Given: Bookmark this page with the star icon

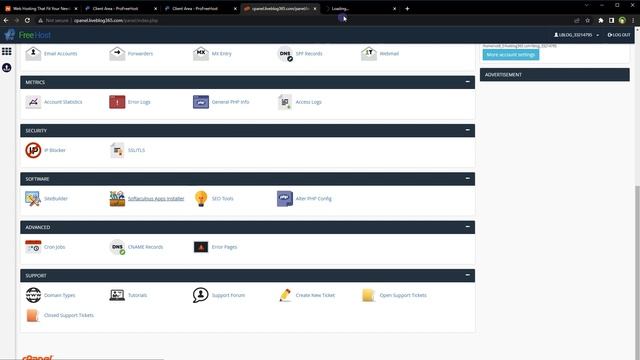Looking at the screenshot, I should [x=587, y=20].
